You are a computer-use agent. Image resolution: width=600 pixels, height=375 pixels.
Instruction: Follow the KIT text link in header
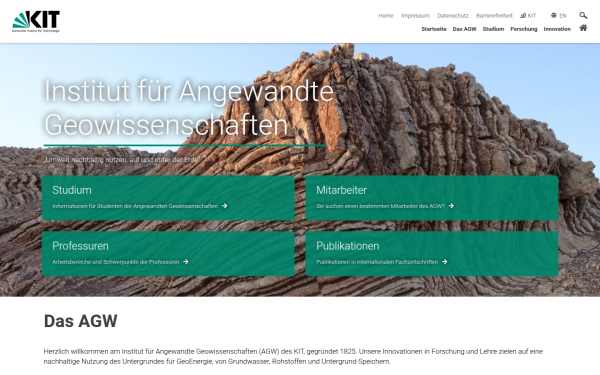coord(532,16)
